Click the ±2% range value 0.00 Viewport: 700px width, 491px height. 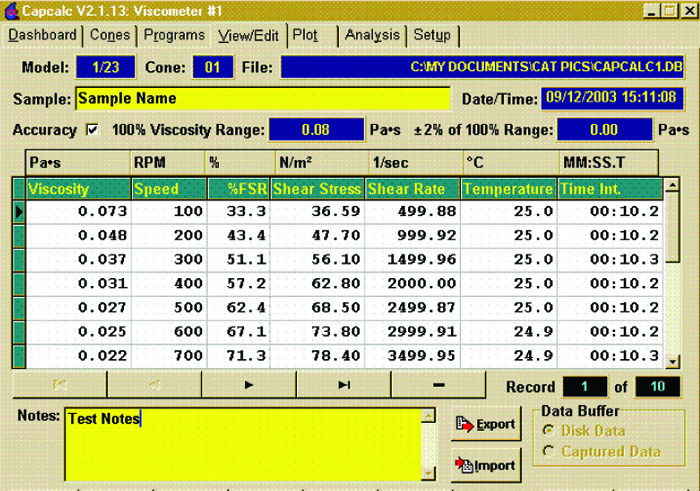tap(604, 130)
